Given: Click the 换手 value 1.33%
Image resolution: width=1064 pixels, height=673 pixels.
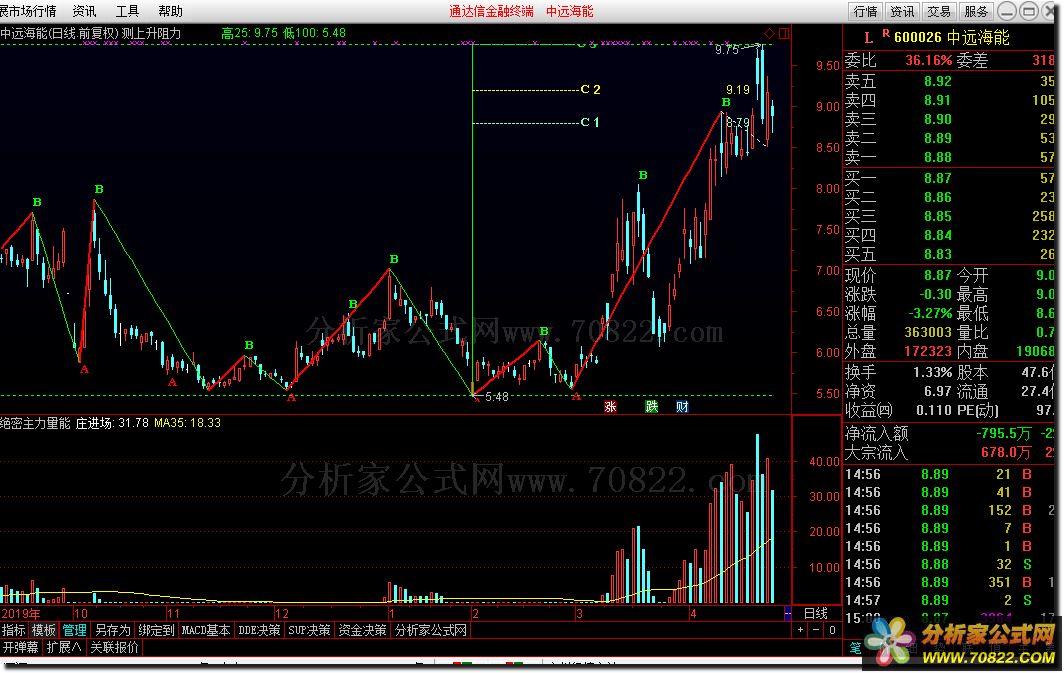Looking at the screenshot, I should click(933, 372).
